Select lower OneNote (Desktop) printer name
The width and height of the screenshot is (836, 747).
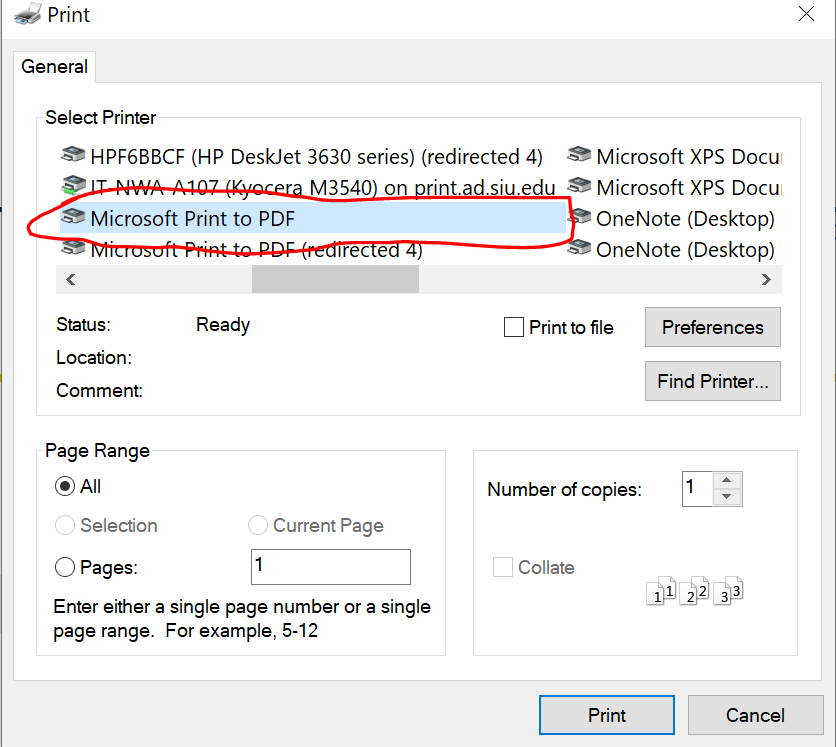pyautogui.click(x=685, y=250)
